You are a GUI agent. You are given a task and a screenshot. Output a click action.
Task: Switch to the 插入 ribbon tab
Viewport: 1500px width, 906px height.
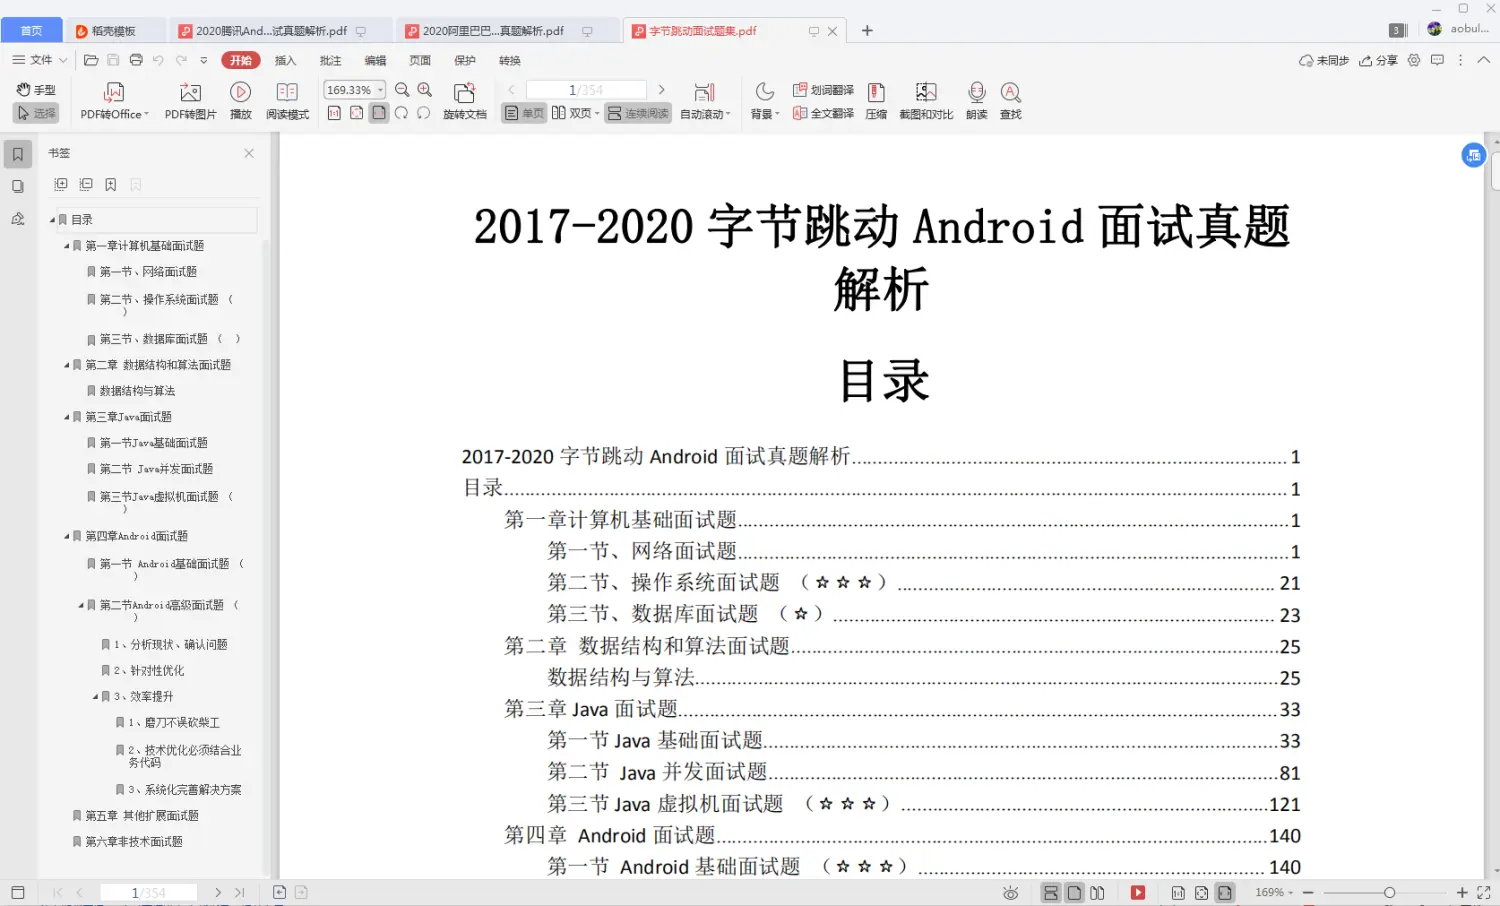click(285, 60)
